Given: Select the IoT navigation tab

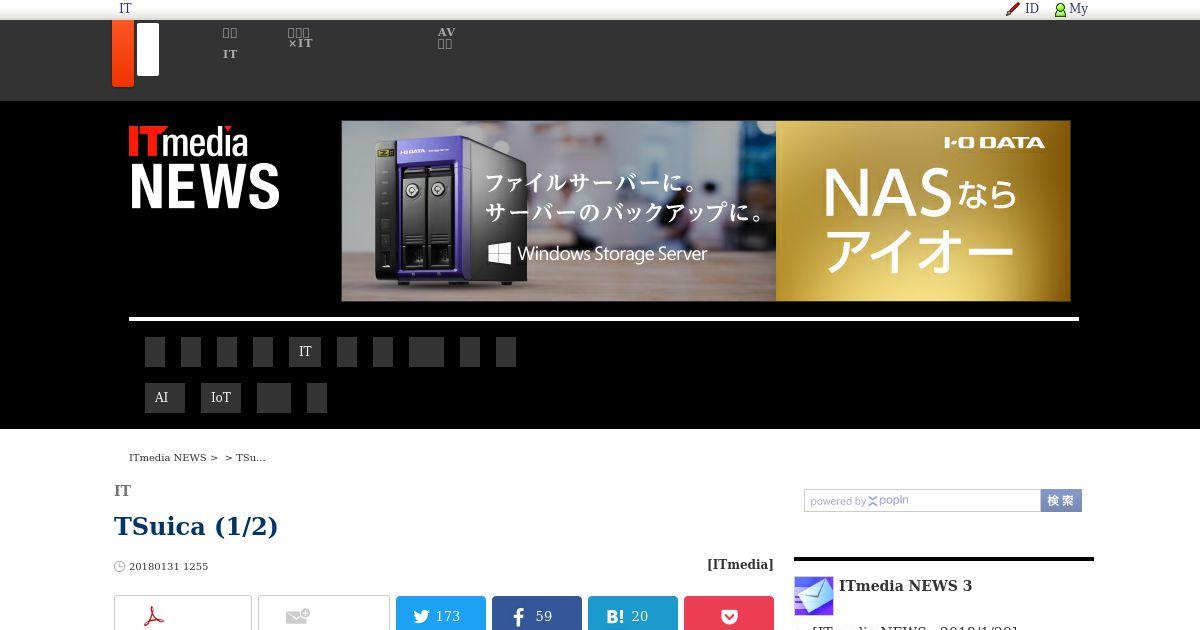Looking at the screenshot, I should pyautogui.click(x=221, y=398).
